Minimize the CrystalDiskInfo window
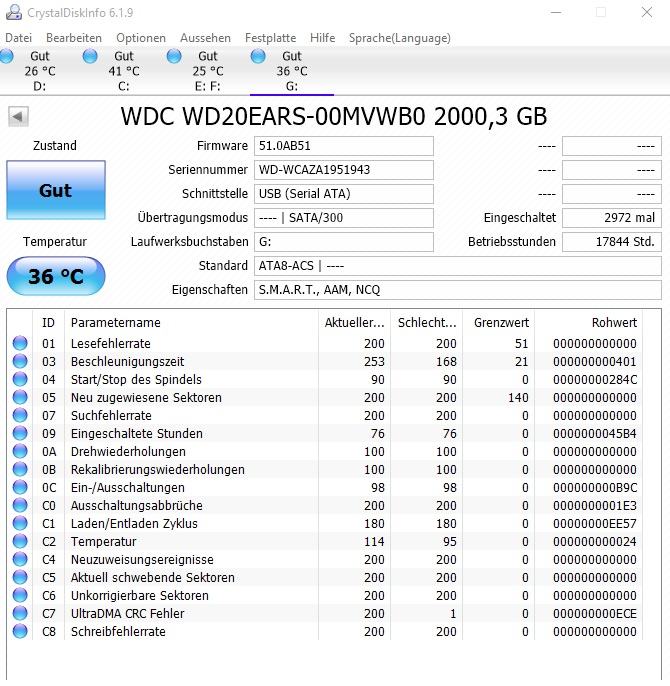This screenshot has width=670, height=686. click(x=556, y=12)
